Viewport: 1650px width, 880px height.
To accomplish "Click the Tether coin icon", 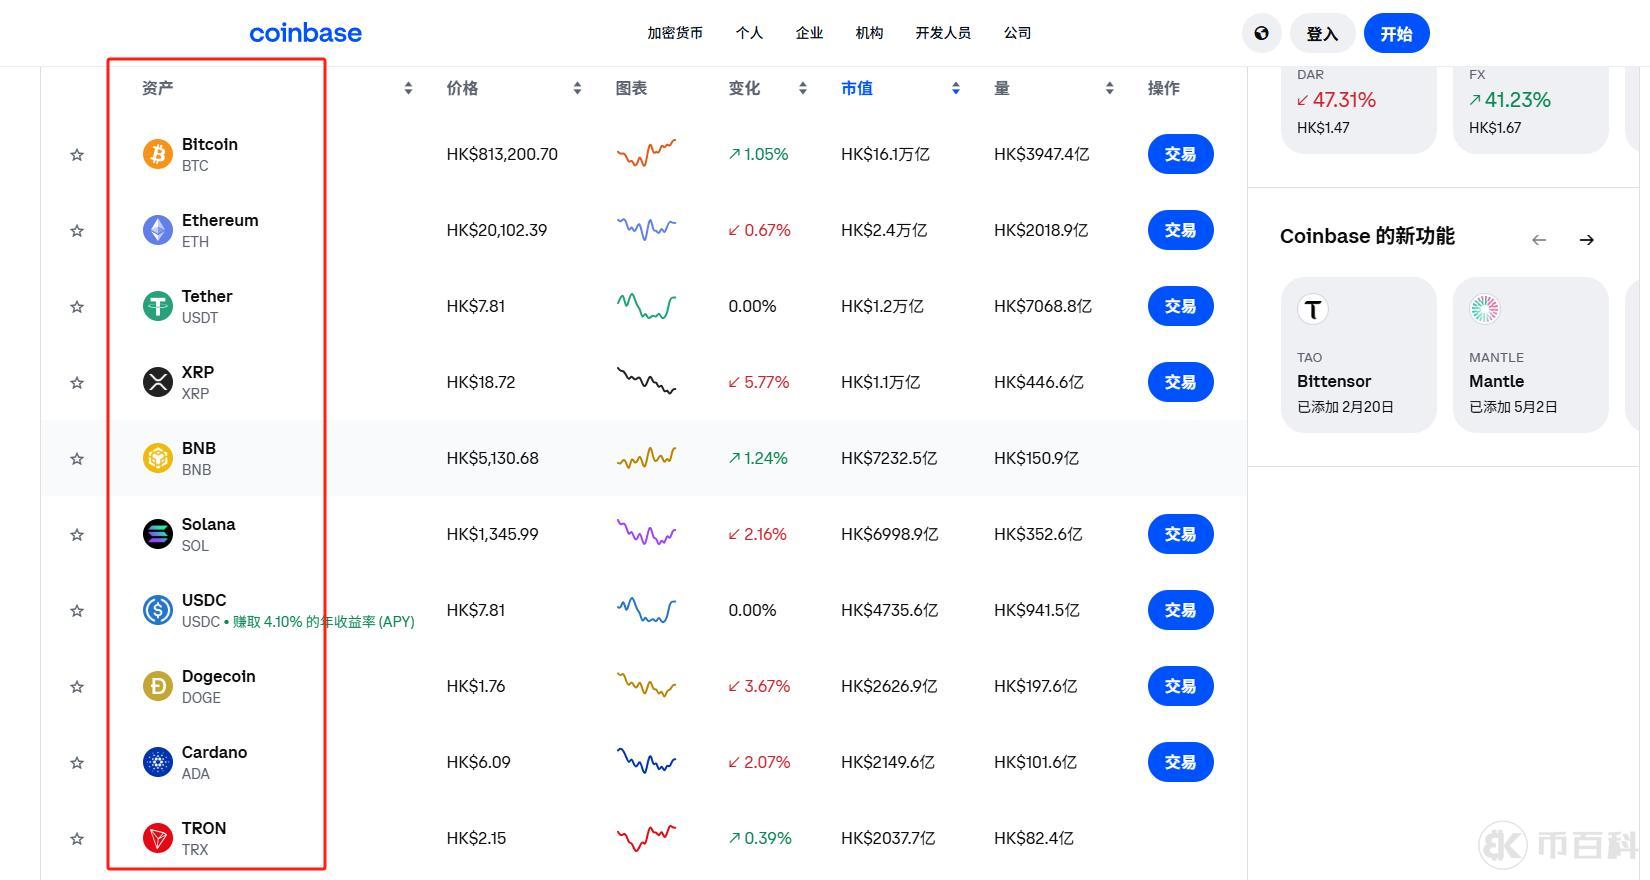I will pos(157,306).
